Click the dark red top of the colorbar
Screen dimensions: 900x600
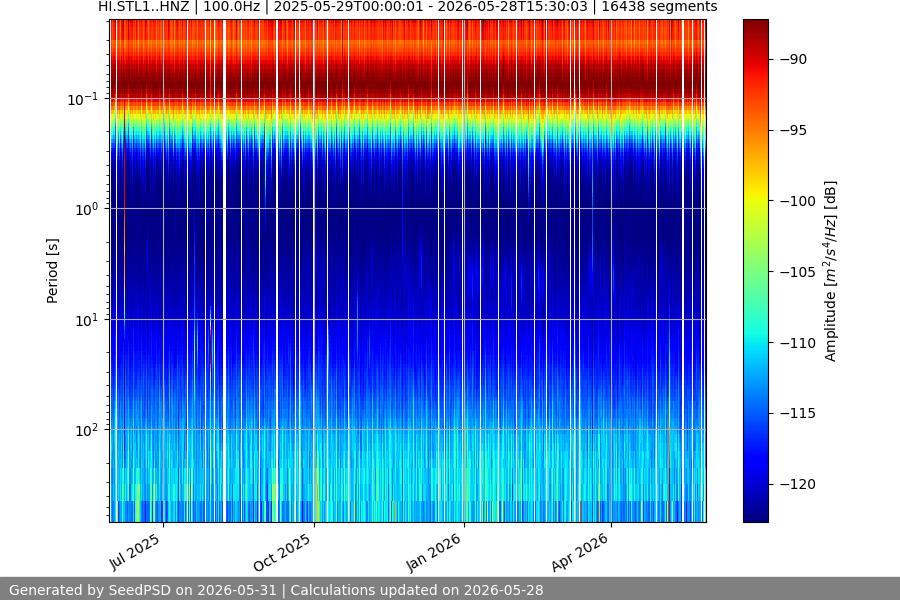click(x=755, y=29)
